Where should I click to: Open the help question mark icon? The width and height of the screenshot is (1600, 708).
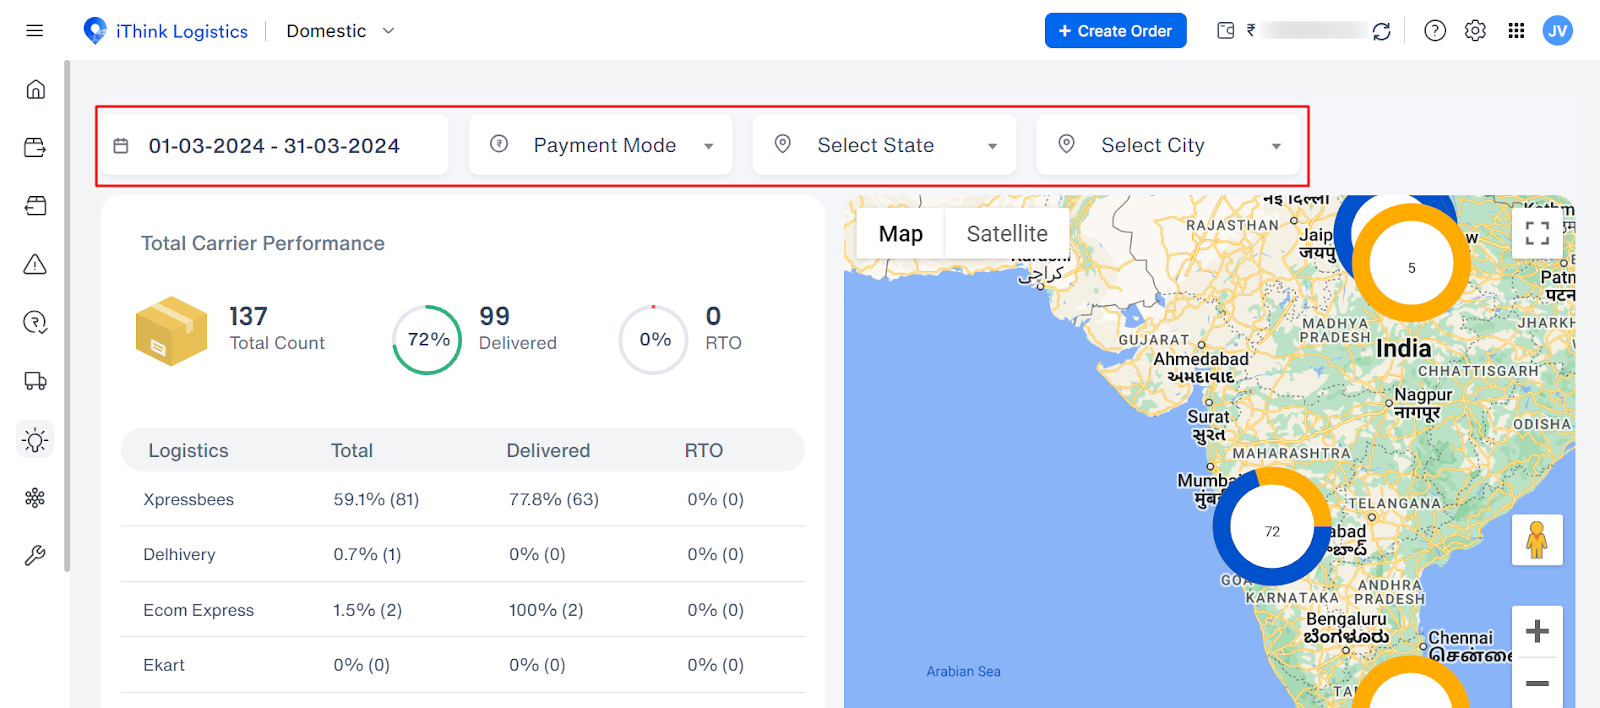[x=1435, y=31]
